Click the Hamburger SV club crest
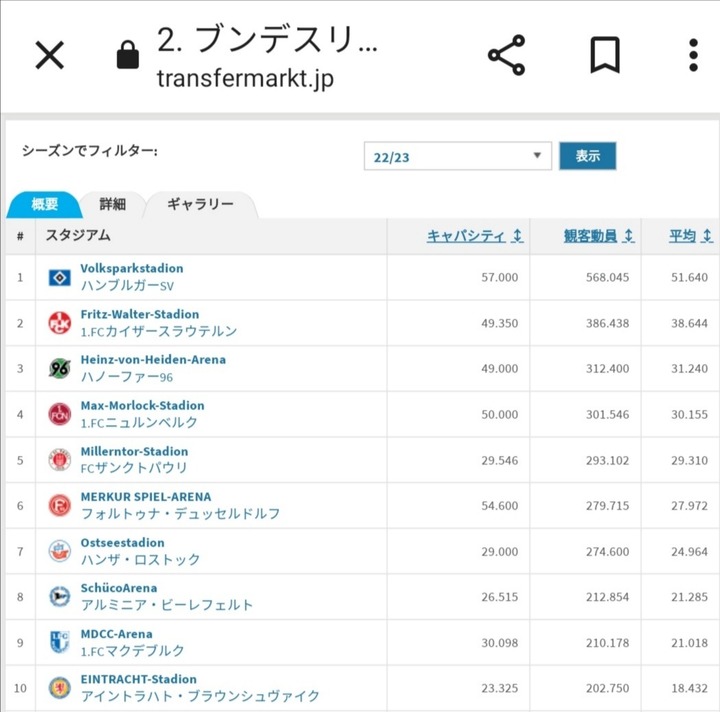 pyautogui.click(x=60, y=277)
